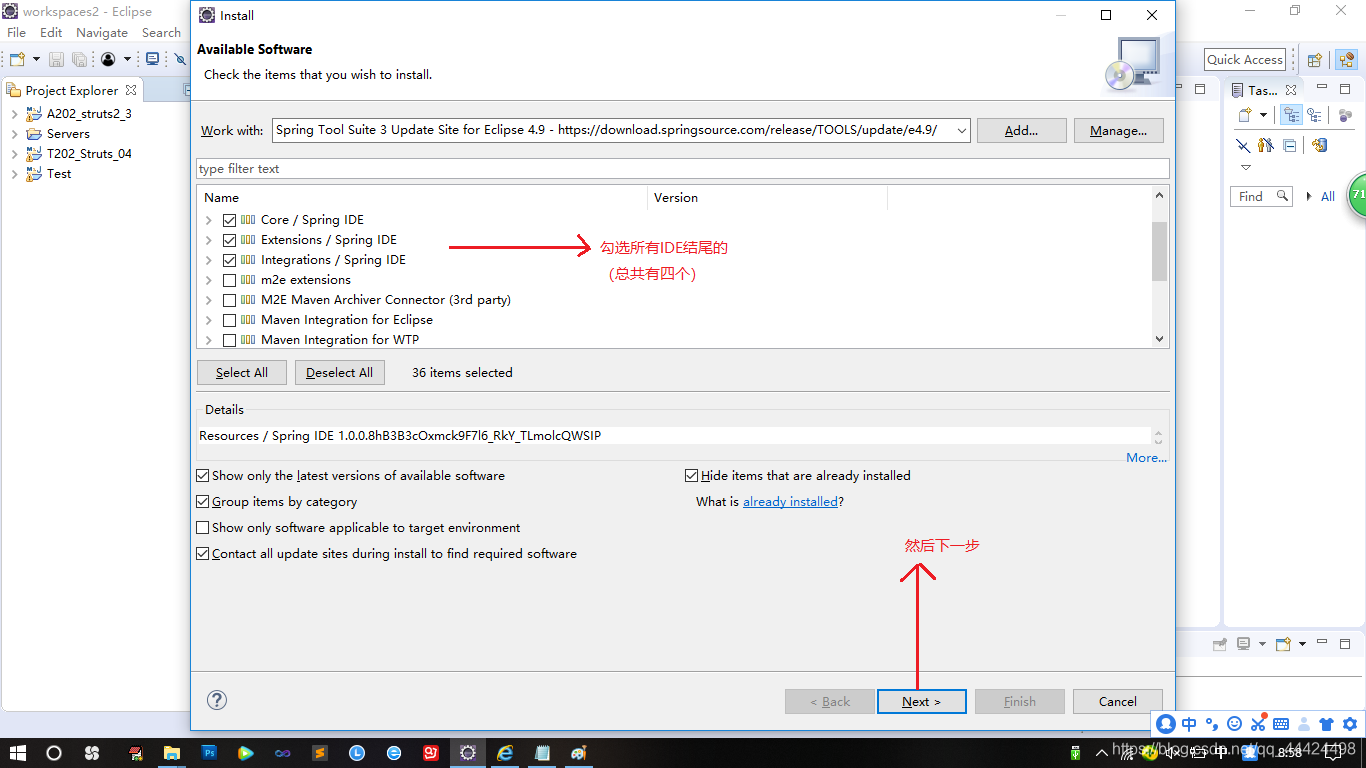1366x768 pixels.
Task: Expand the m2e extensions category
Action: tap(208, 280)
